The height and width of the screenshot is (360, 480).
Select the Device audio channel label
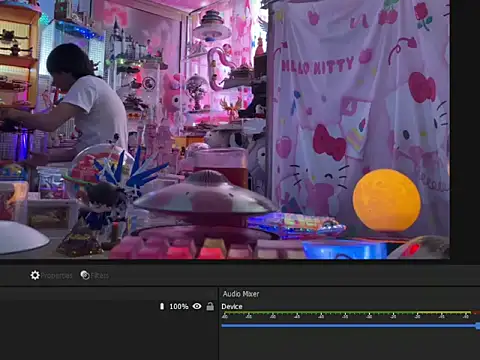coord(232,306)
